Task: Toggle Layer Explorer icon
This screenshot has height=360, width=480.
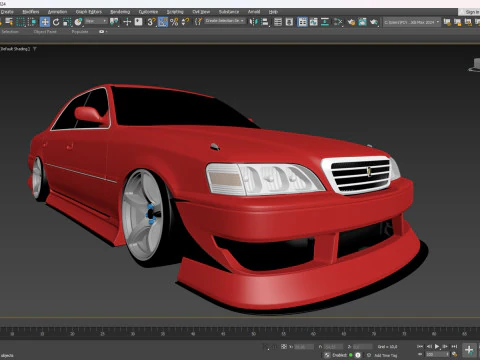Action: coord(289,22)
